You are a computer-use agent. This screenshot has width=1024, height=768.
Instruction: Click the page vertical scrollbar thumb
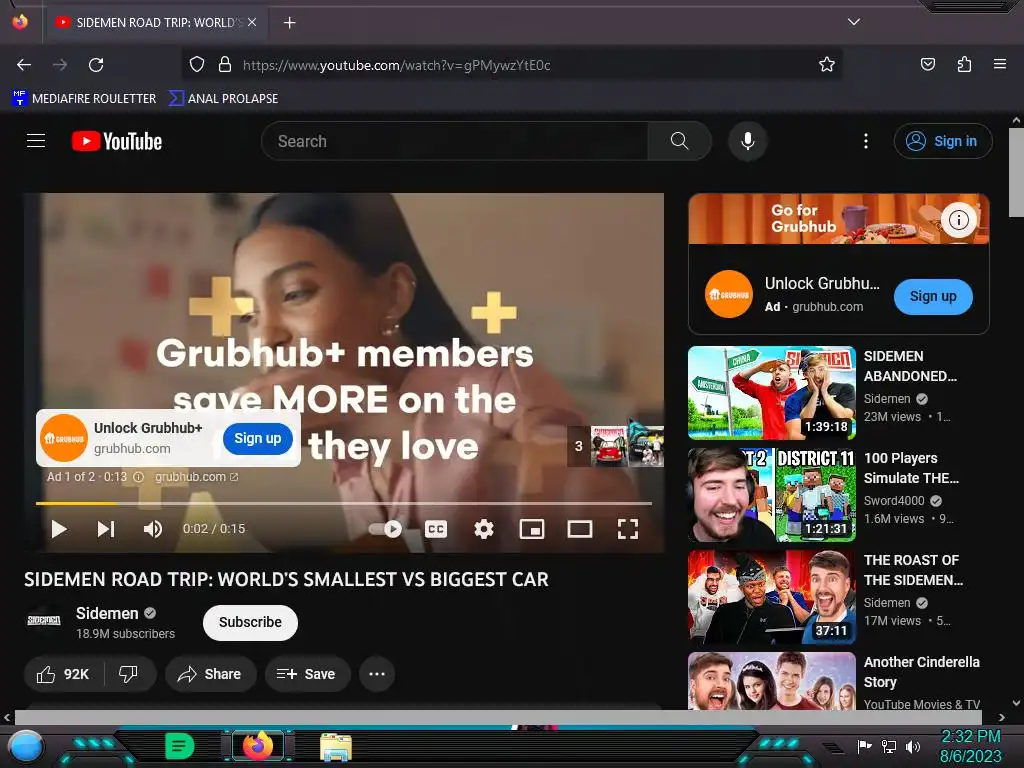coord(1016,172)
